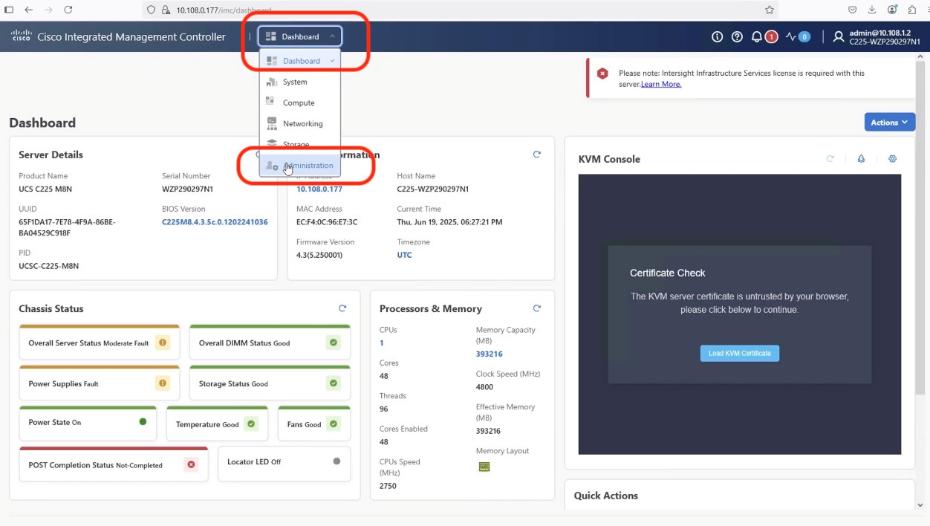The image size is (930, 526).
Task: Refresh the Management Information card
Action: [537, 154]
